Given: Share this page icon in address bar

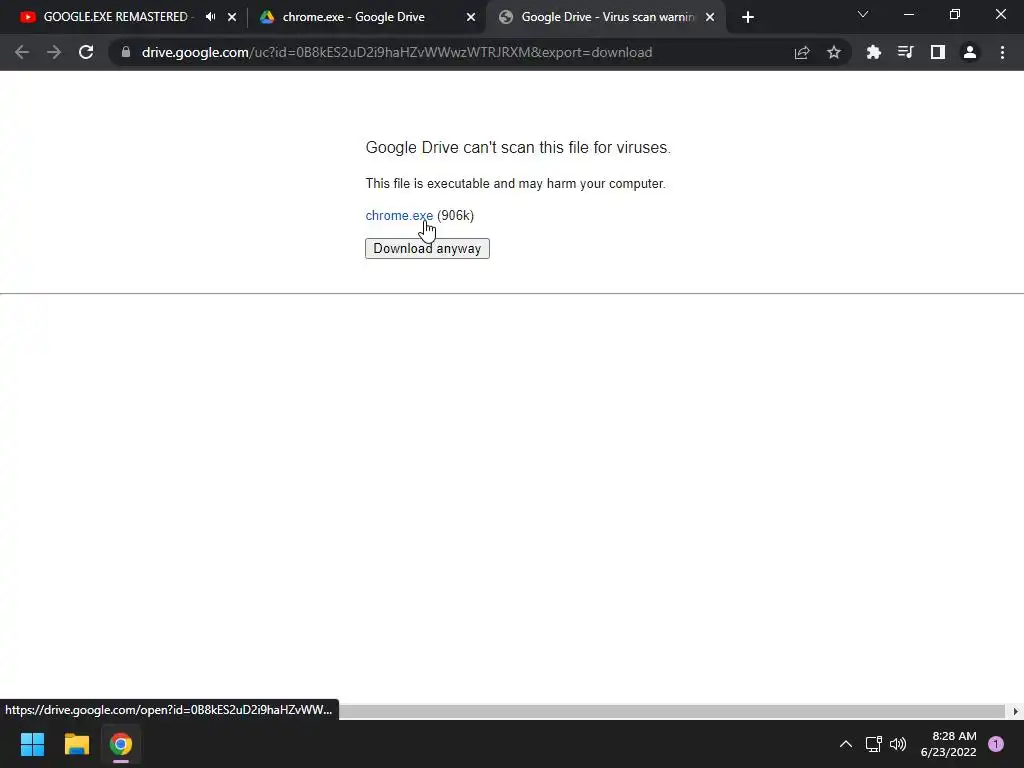Looking at the screenshot, I should (x=802, y=52).
